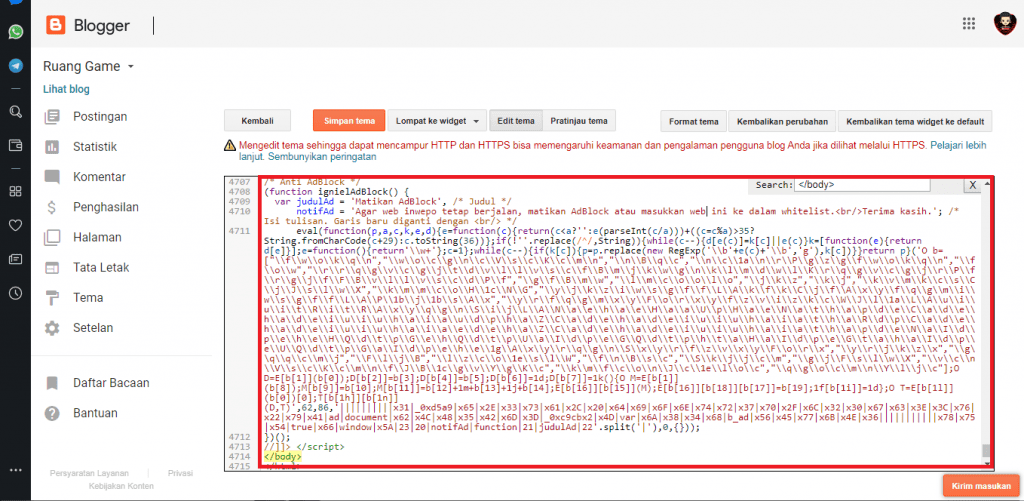
Task: Click the Bantuan question mark icon
Action: click(52, 413)
